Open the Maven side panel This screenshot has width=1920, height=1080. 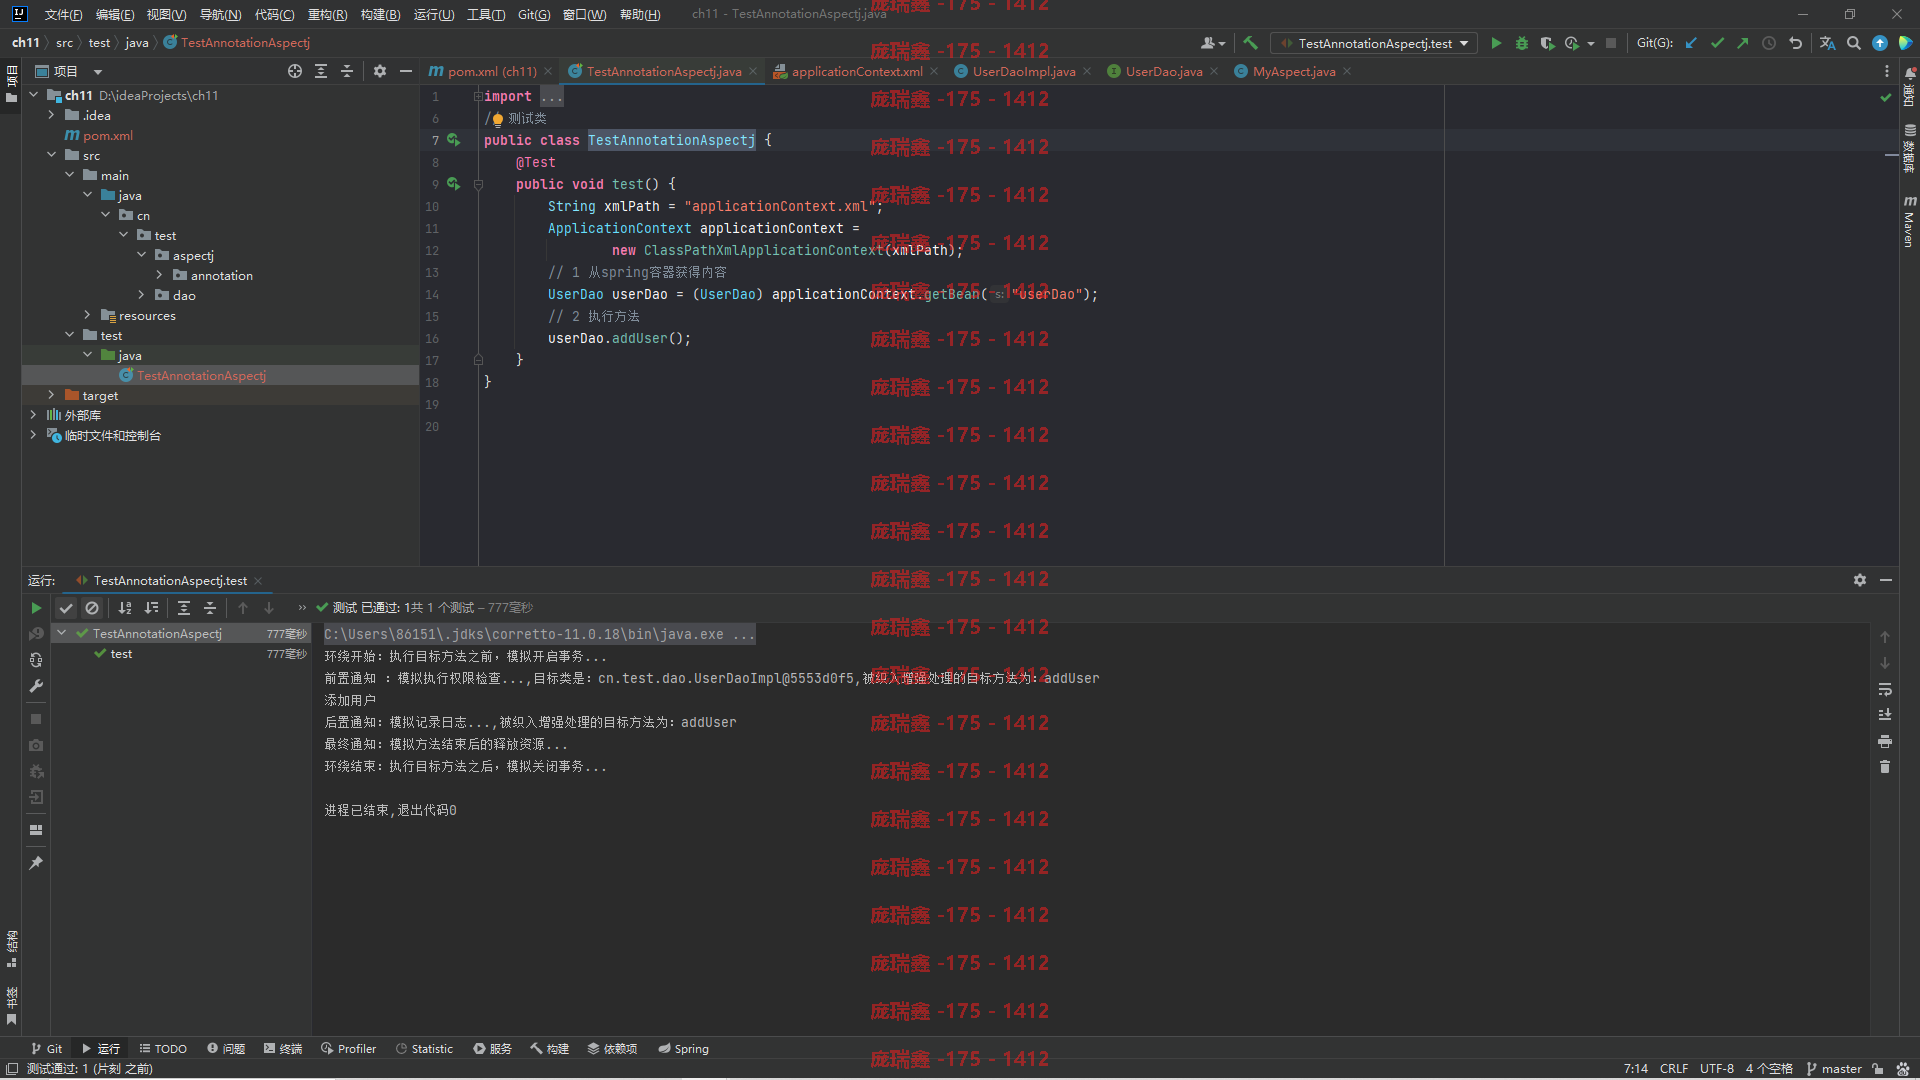1909,222
